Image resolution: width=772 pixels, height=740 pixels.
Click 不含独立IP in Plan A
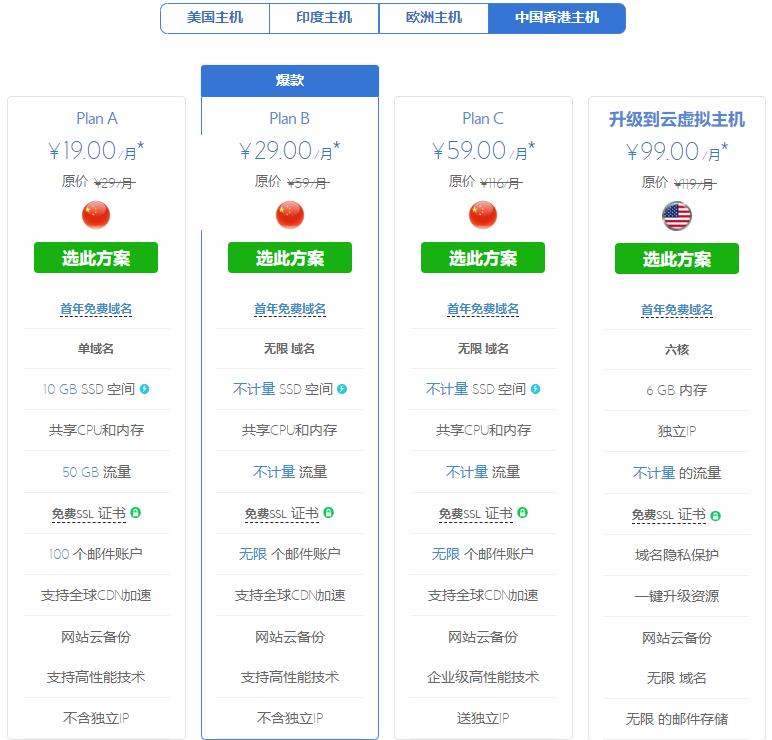[x=96, y=718]
